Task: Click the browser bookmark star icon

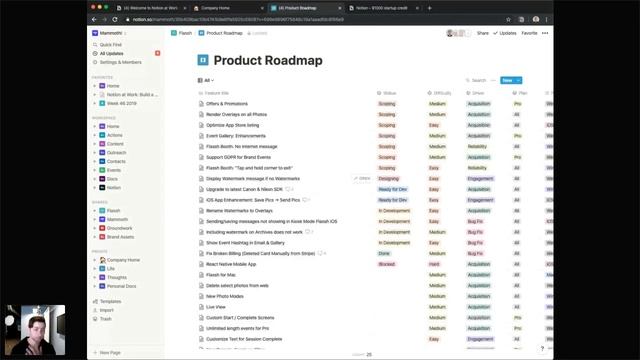Action: point(508,19)
